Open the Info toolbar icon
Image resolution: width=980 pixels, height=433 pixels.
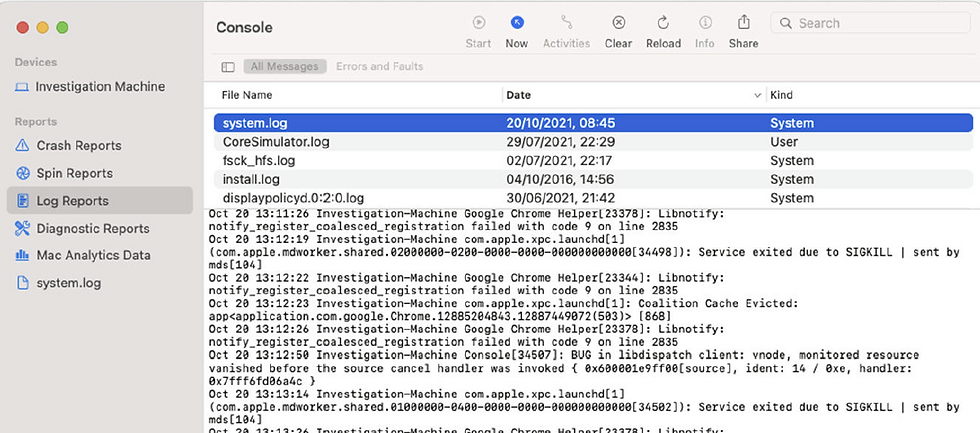(705, 23)
